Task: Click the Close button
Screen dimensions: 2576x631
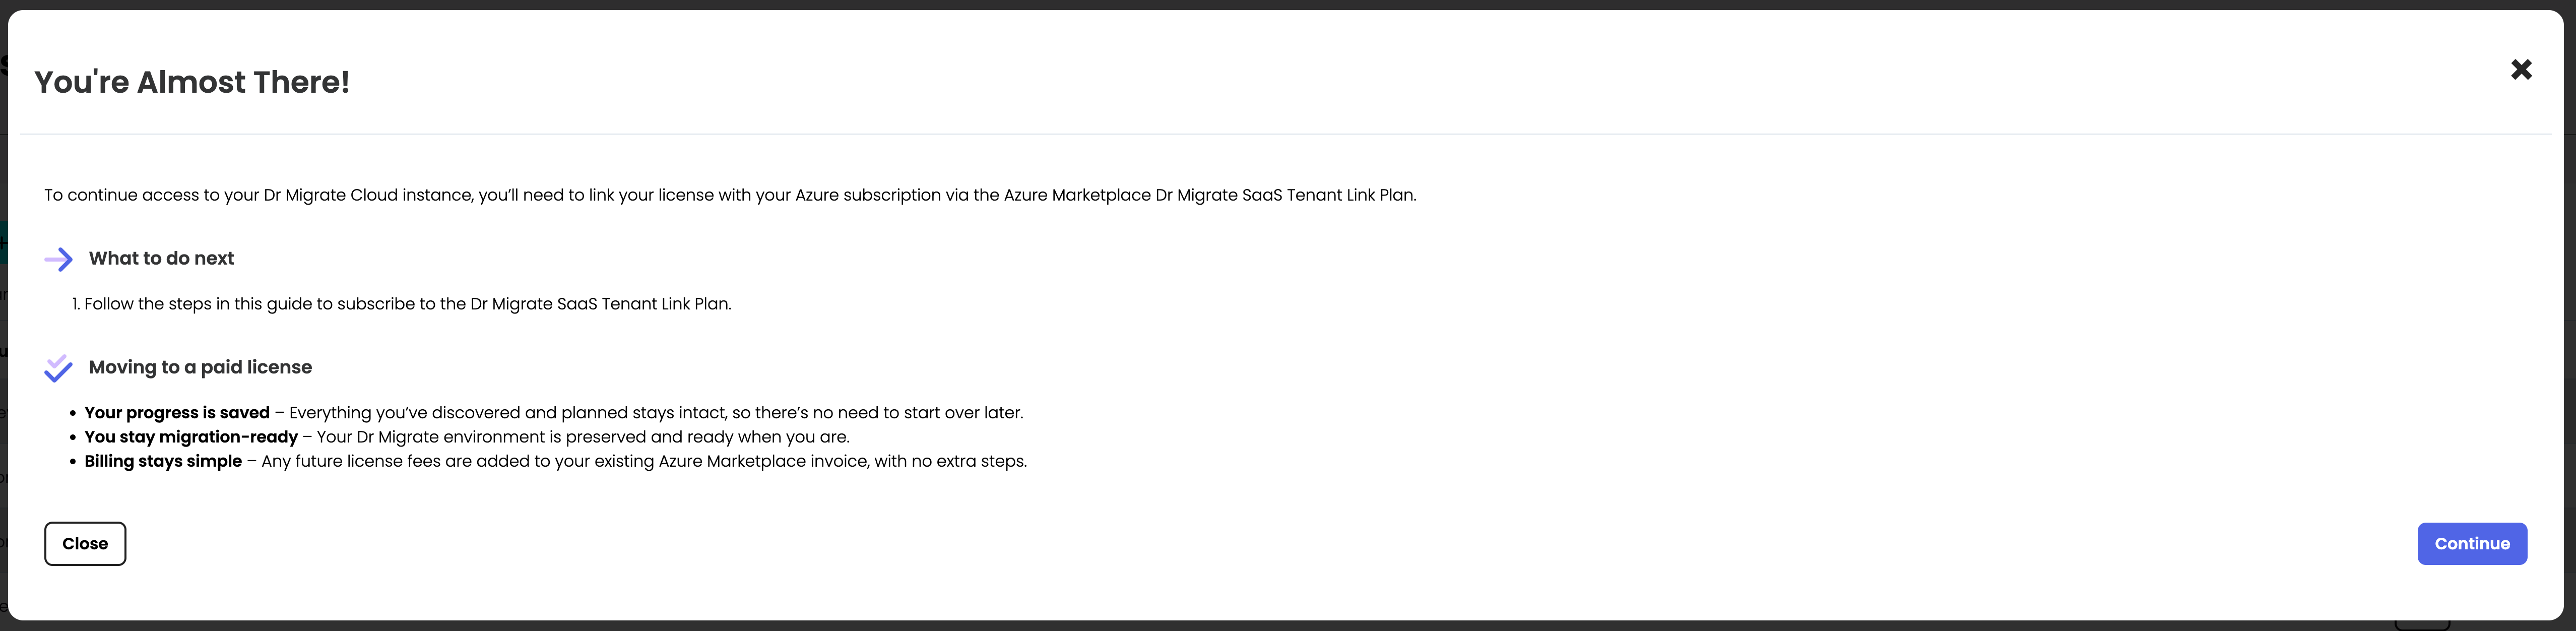Action: point(85,543)
